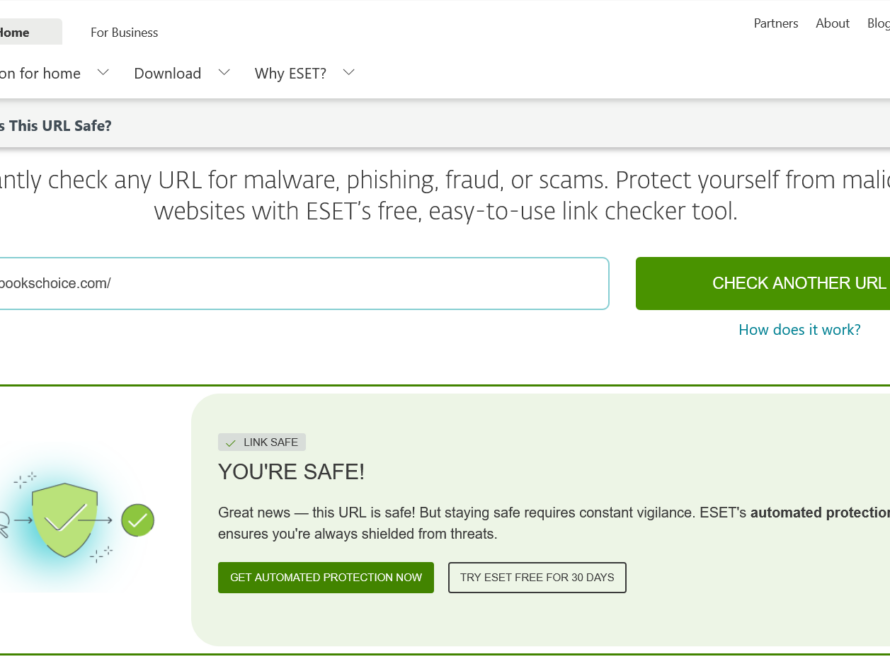Screen dimensions: 890x664
Task: Click GET AUTOMATED PROTECTION NOW
Action: pyautogui.click(x=325, y=577)
